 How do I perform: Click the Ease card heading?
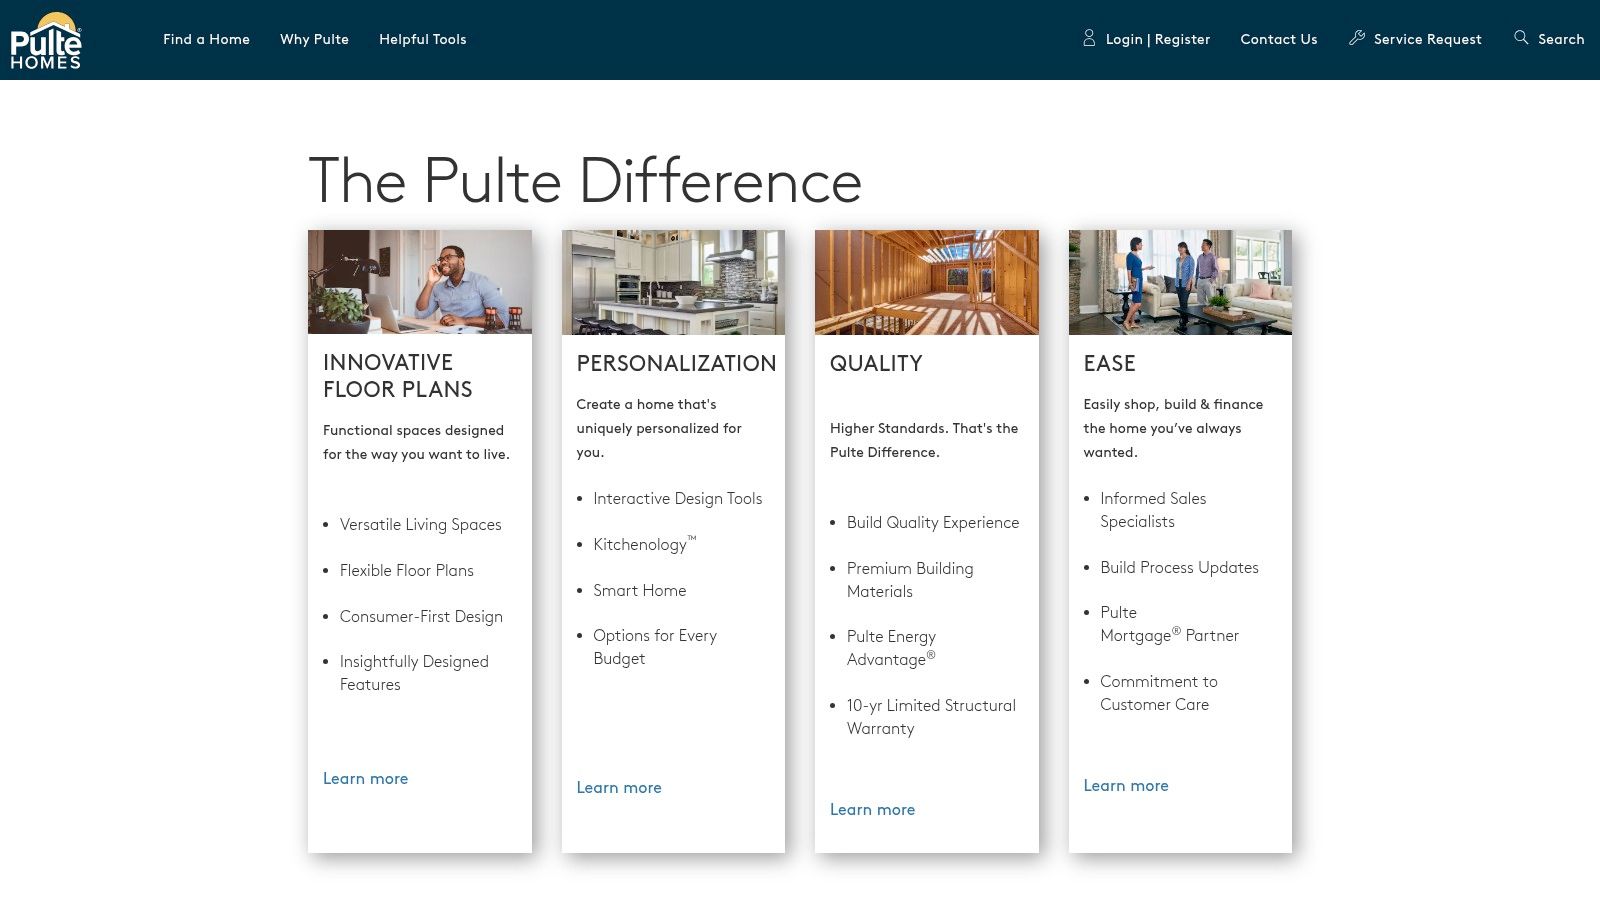1109,363
